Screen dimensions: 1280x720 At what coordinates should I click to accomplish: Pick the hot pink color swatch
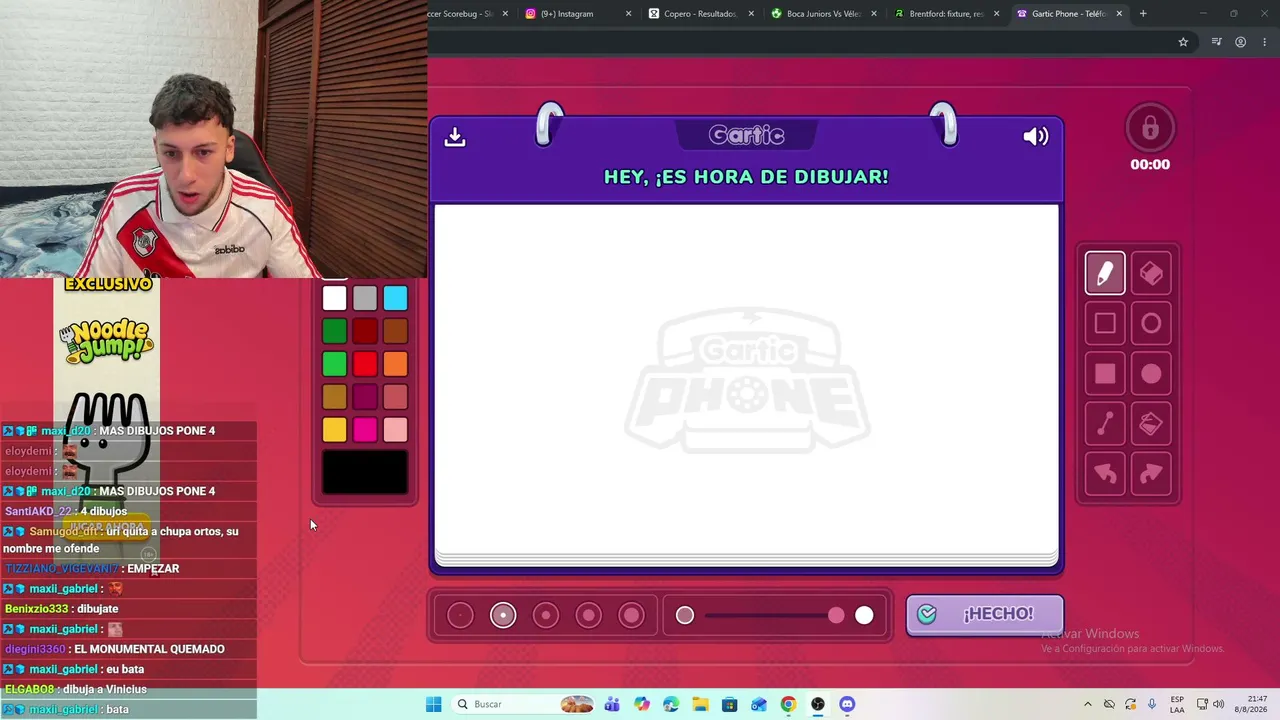point(365,430)
